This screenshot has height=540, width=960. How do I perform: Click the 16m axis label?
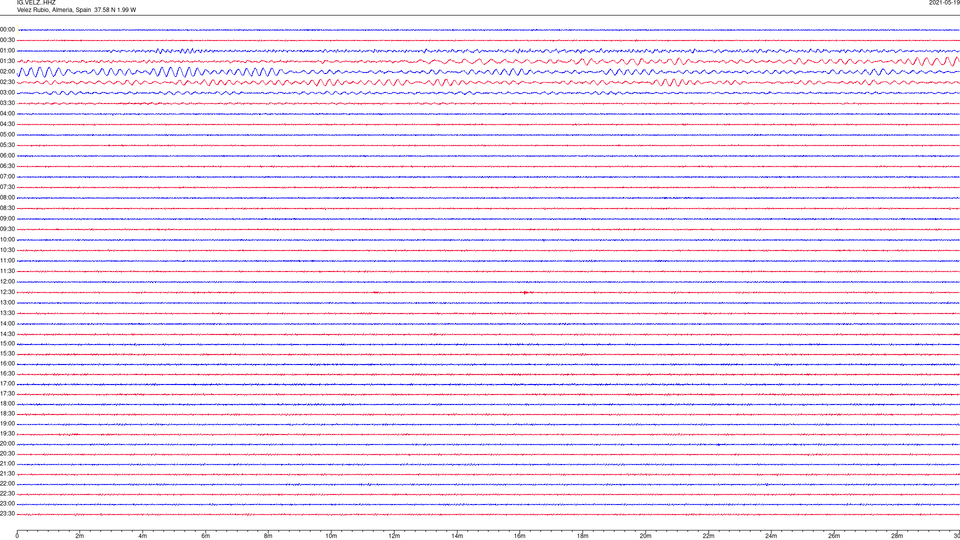pyautogui.click(x=520, y=536)
